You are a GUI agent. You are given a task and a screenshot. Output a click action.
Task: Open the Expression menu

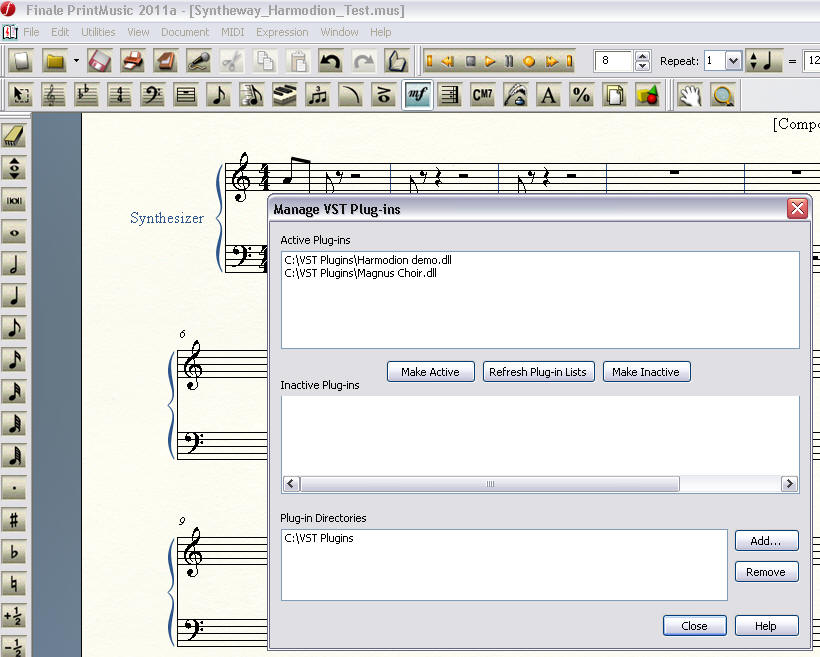click(x=282, y=32)
